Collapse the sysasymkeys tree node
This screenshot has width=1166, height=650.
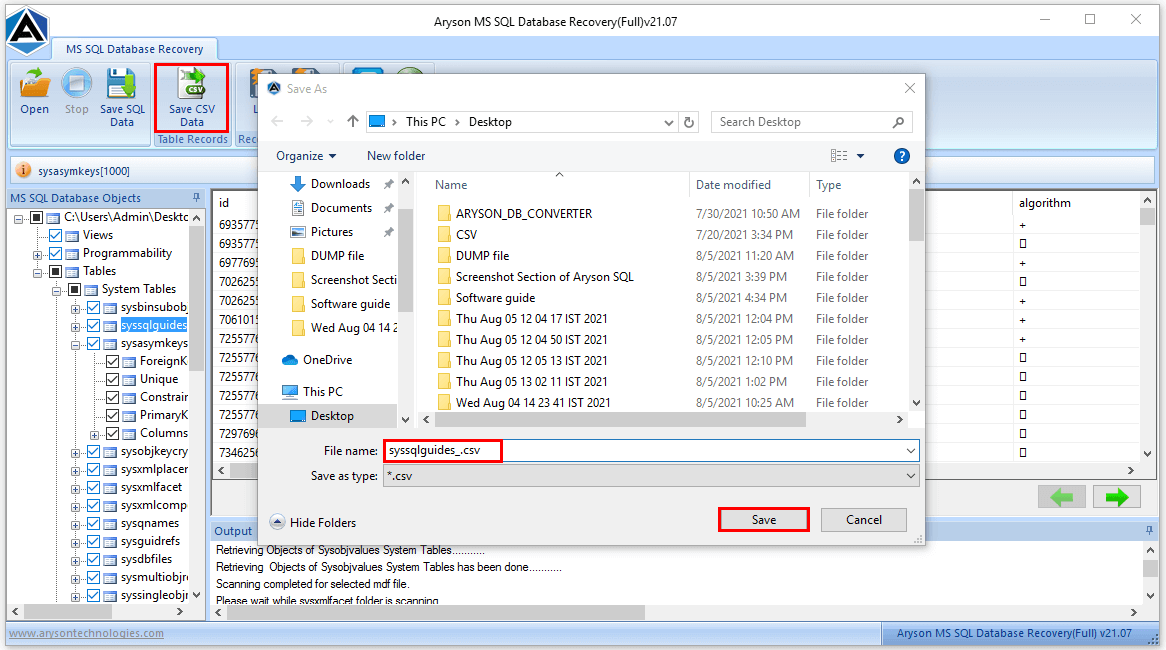coord(75,345)
